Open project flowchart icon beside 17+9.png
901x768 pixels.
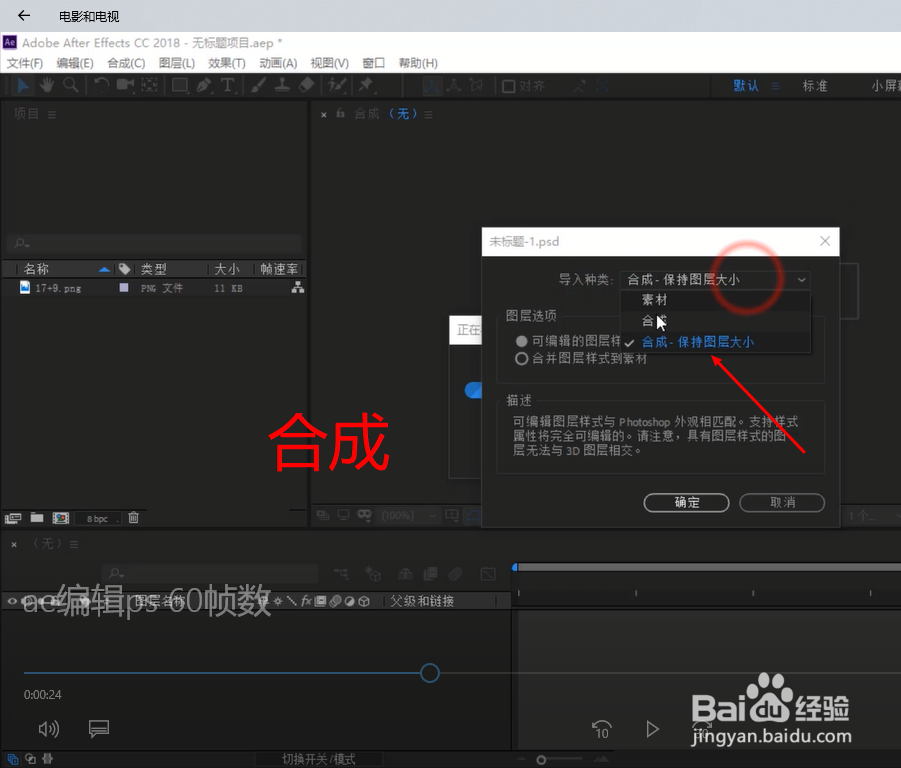298,288
